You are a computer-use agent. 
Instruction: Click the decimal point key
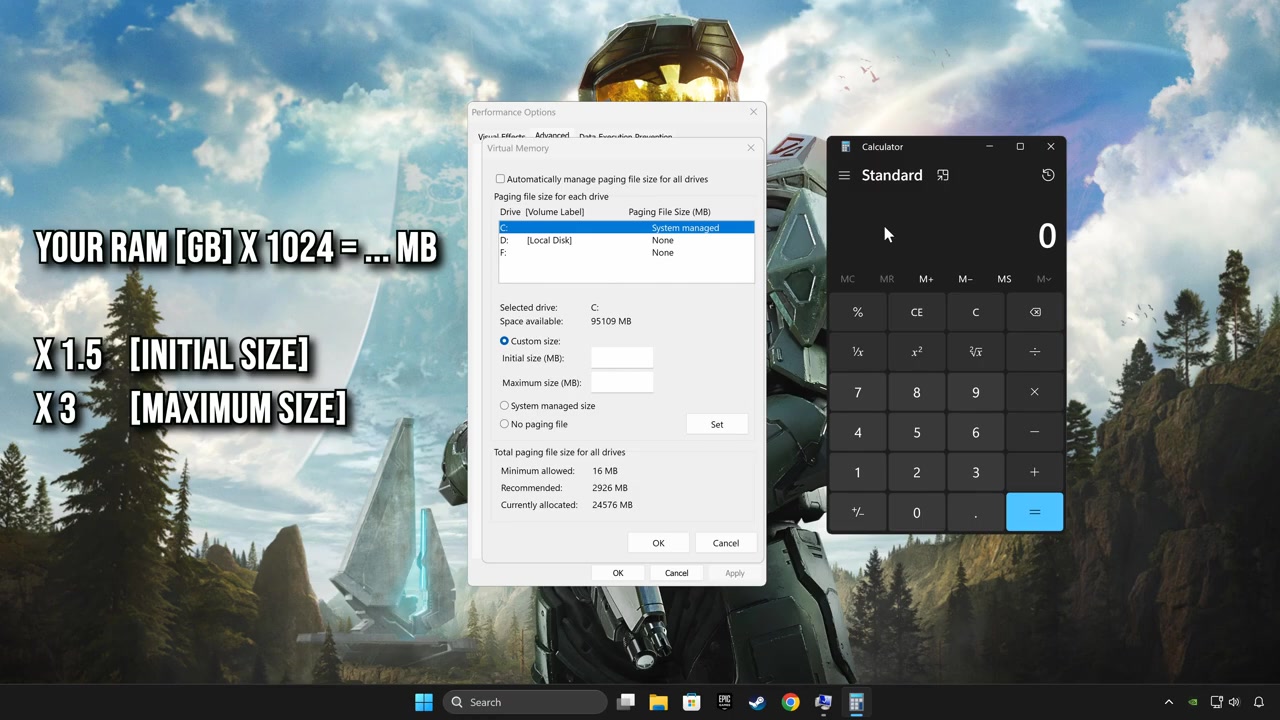[976, 512]
